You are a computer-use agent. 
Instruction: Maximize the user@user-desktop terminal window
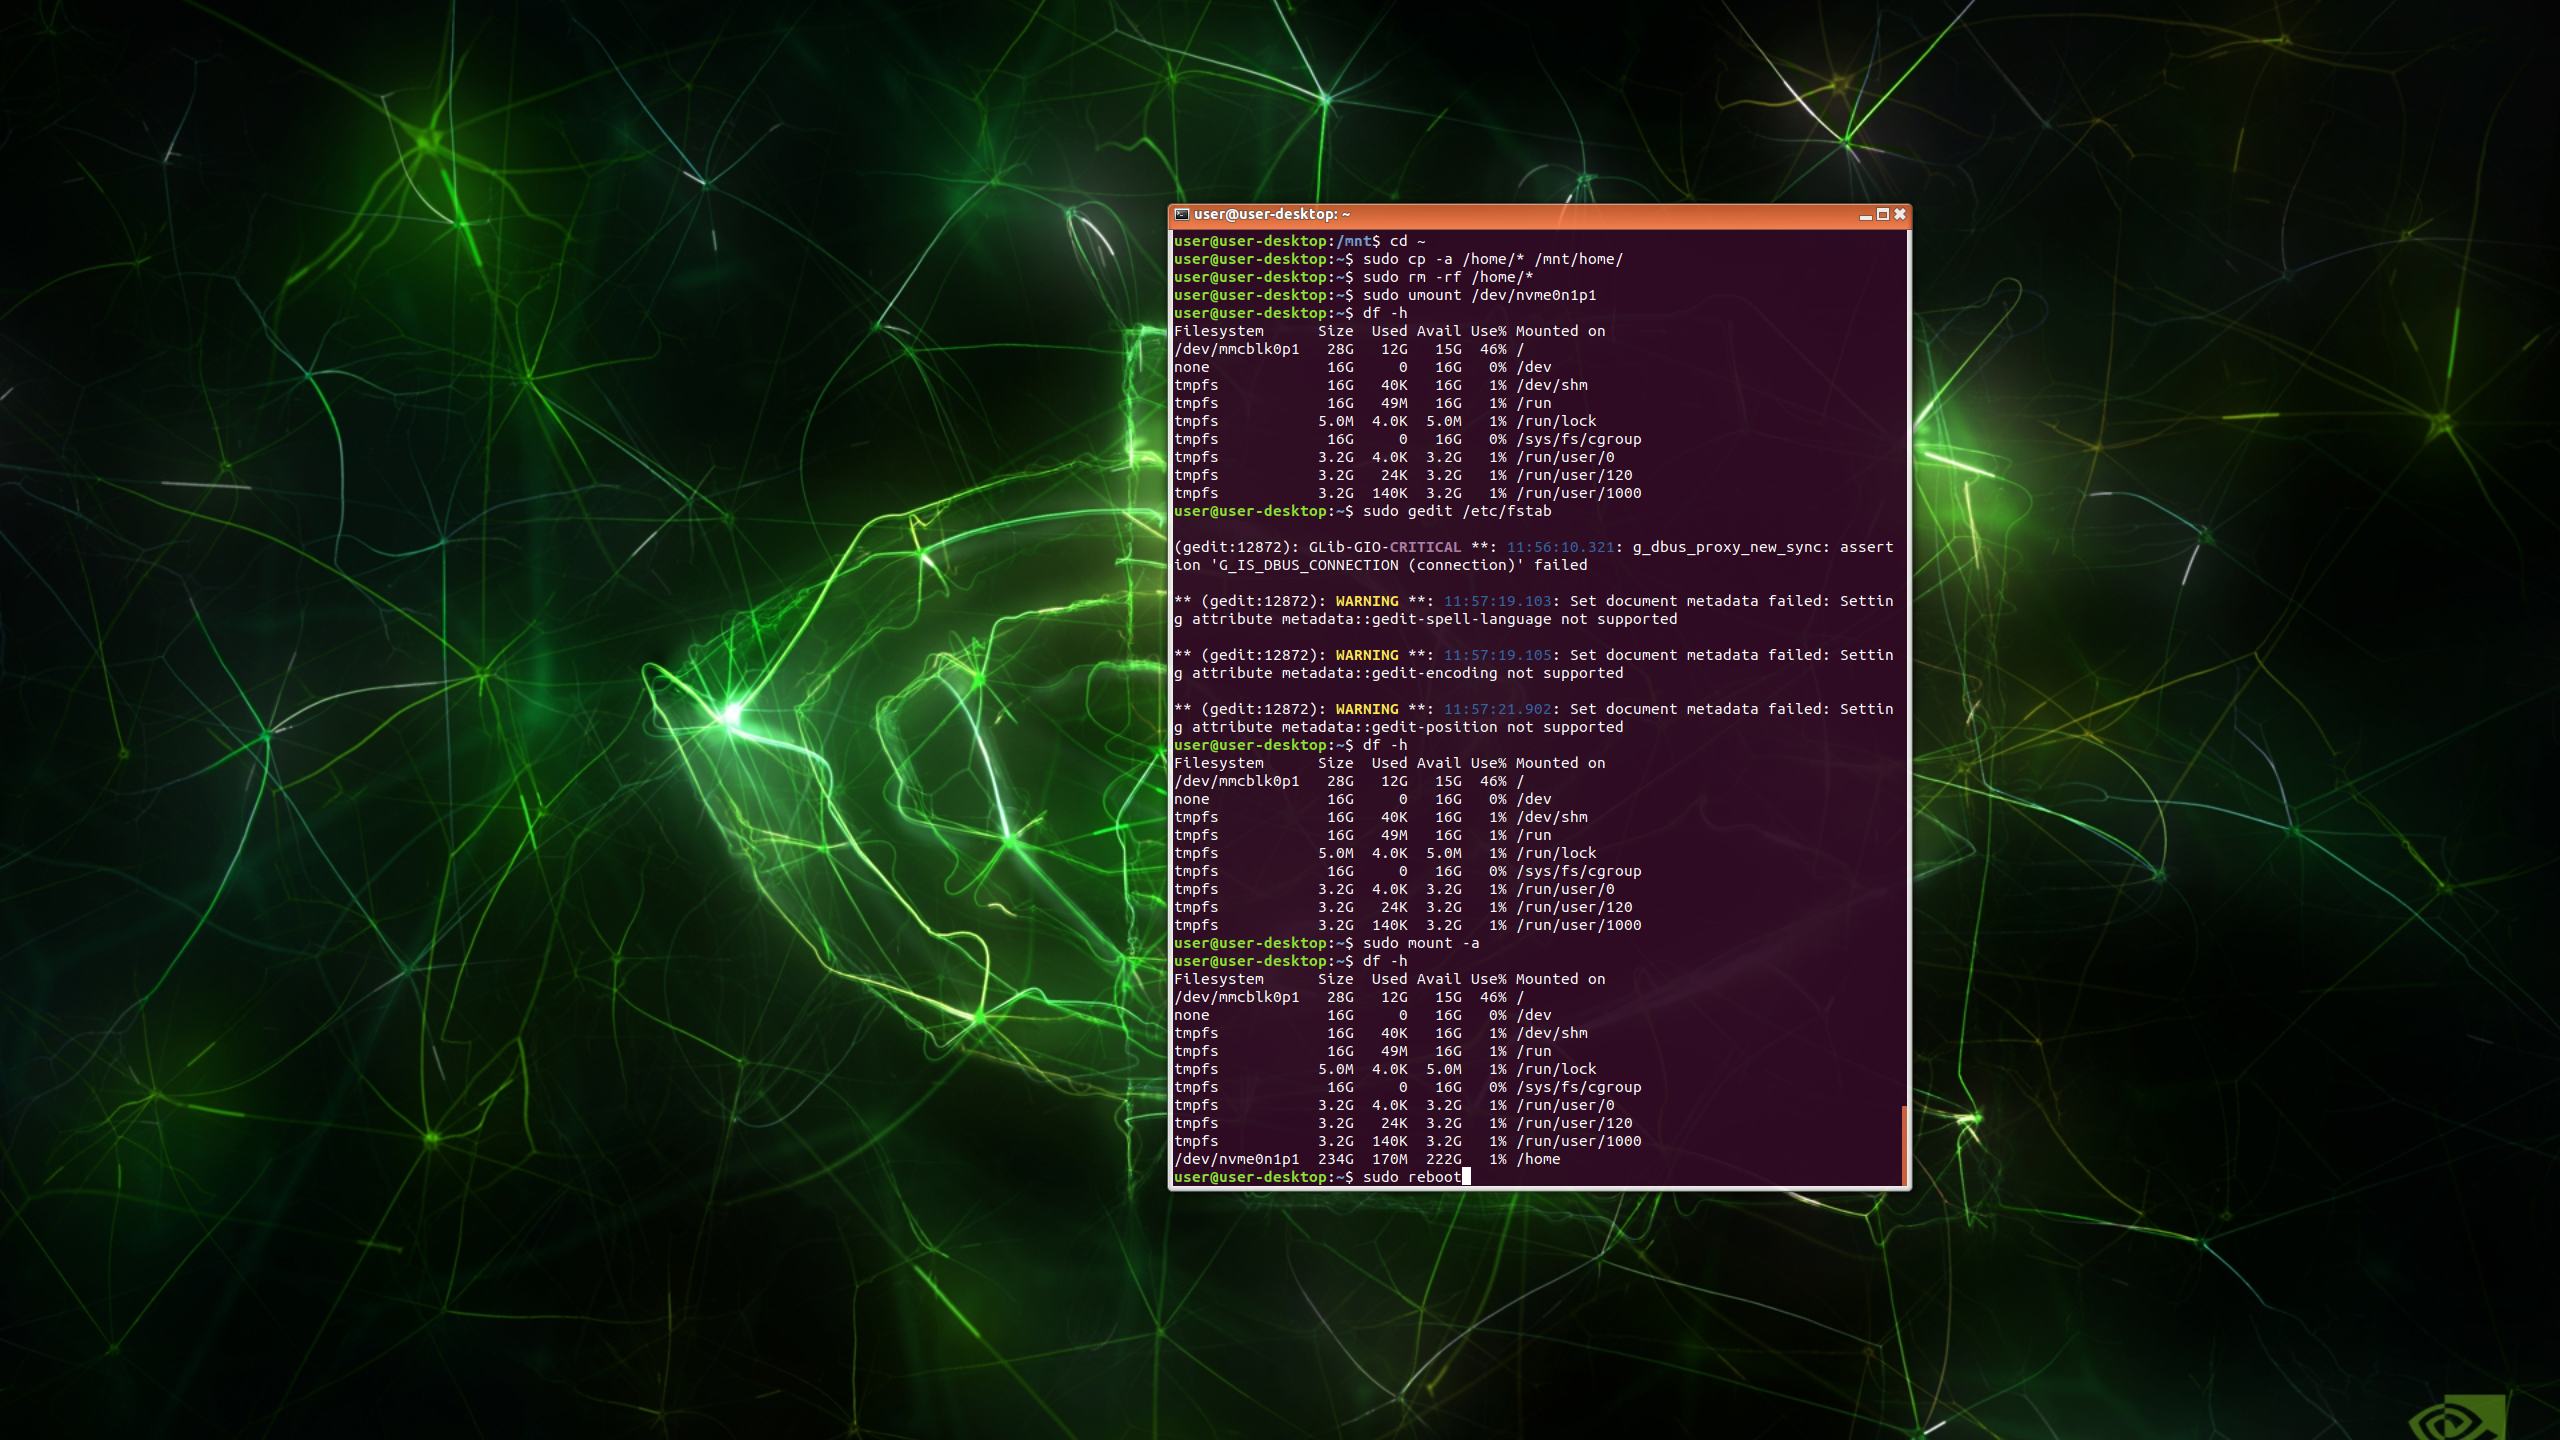click(1882, 214)
